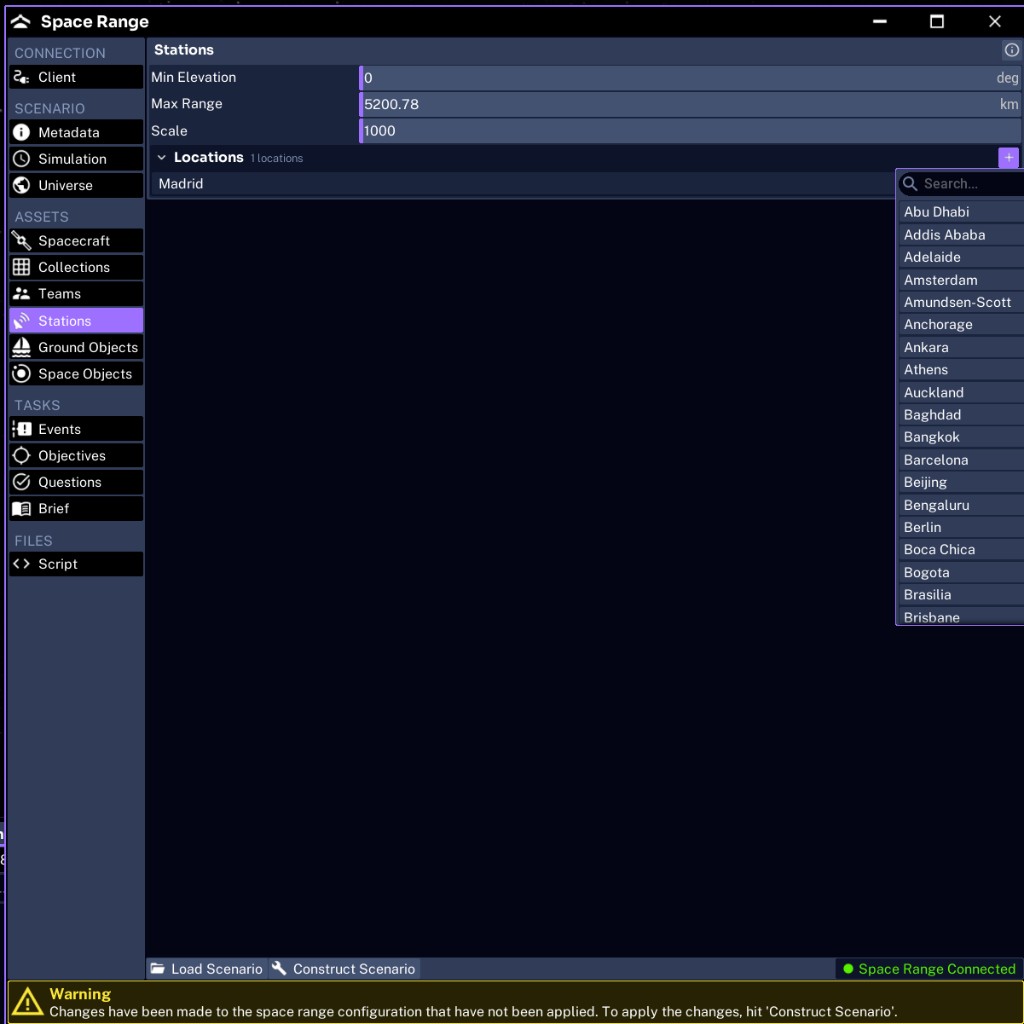
Task: Click the Stations antenna icon
Action: tap(22, 321)
